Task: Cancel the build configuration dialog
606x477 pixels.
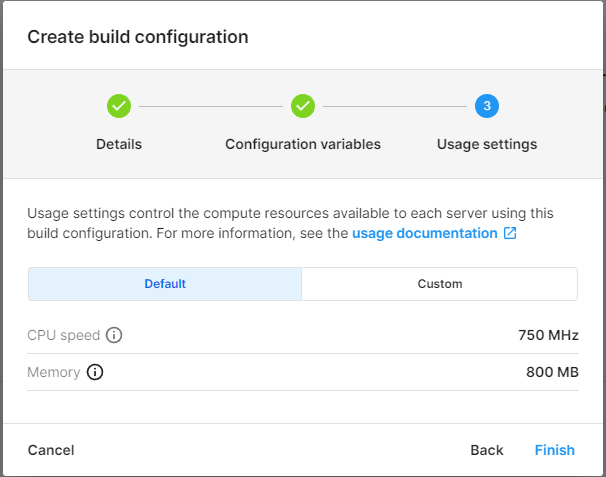Action: pos(51,450)
